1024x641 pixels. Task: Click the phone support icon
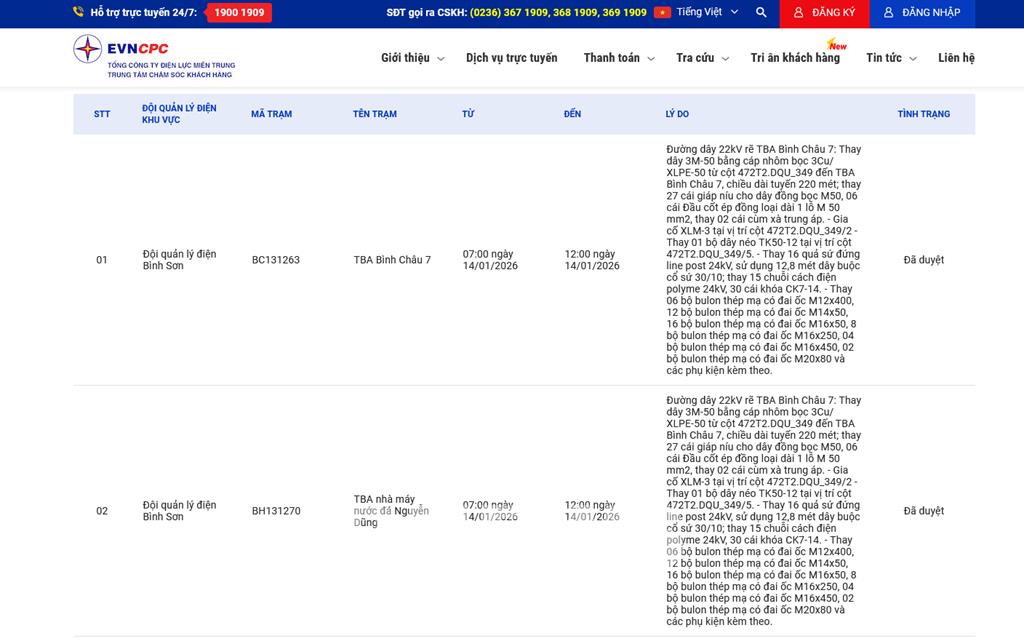click(78, 13)
